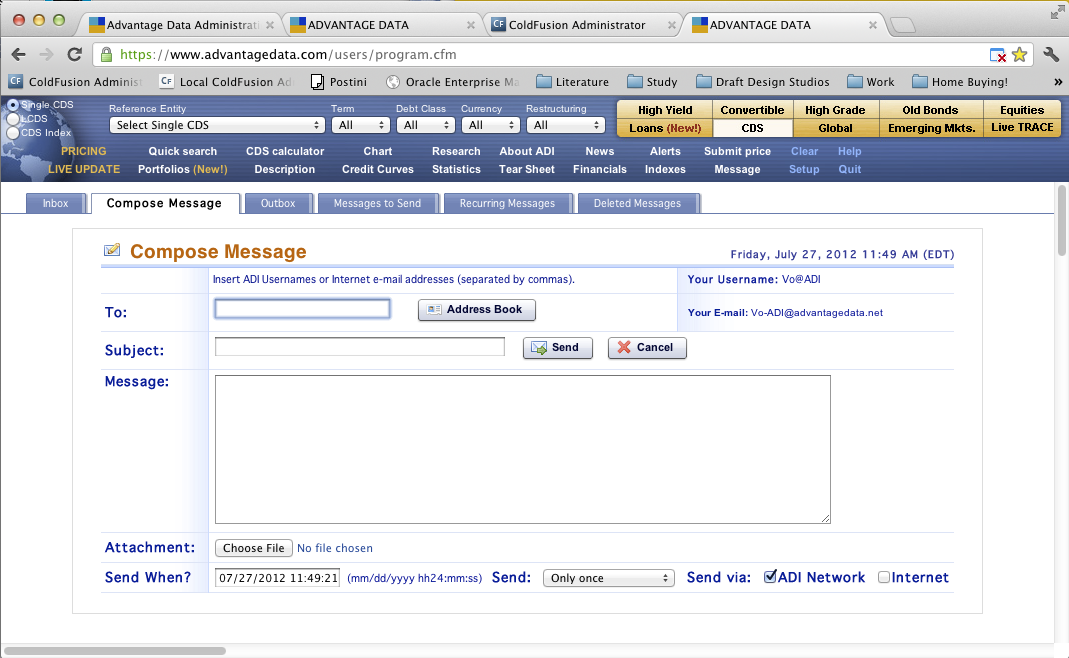The width and height of the screenshot is (1069, 658).
Task: Click the Quit link in navigation
Action: tap(849, 169)
